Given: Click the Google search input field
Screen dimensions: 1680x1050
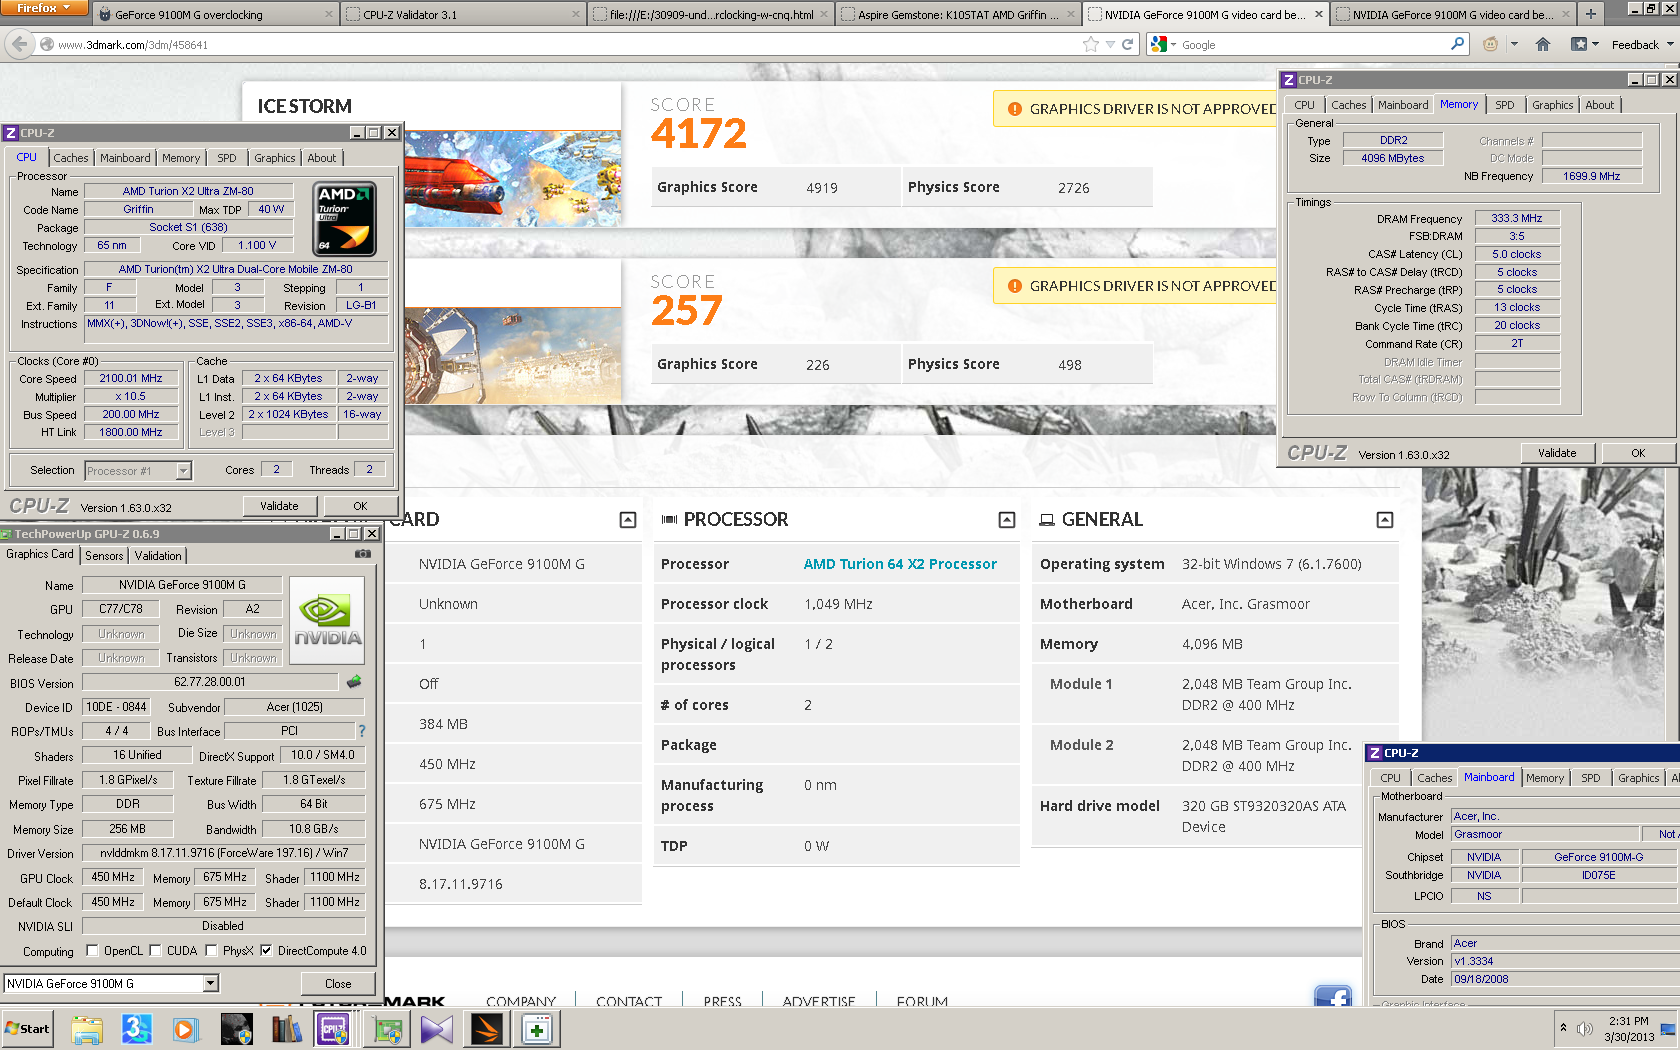Looking at the screenshot, I should click(x=1314, y=44).
